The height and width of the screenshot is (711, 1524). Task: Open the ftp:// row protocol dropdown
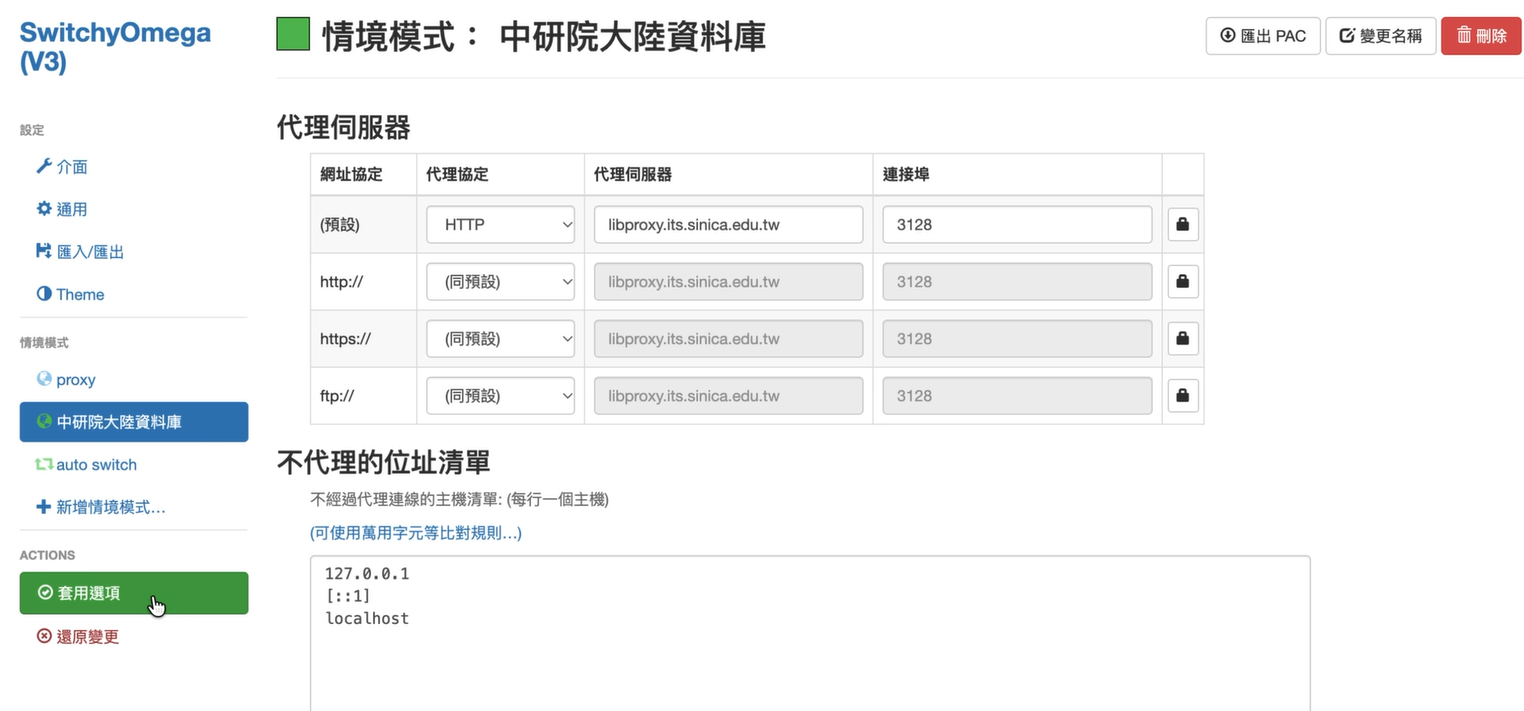(x=500, y=396)
